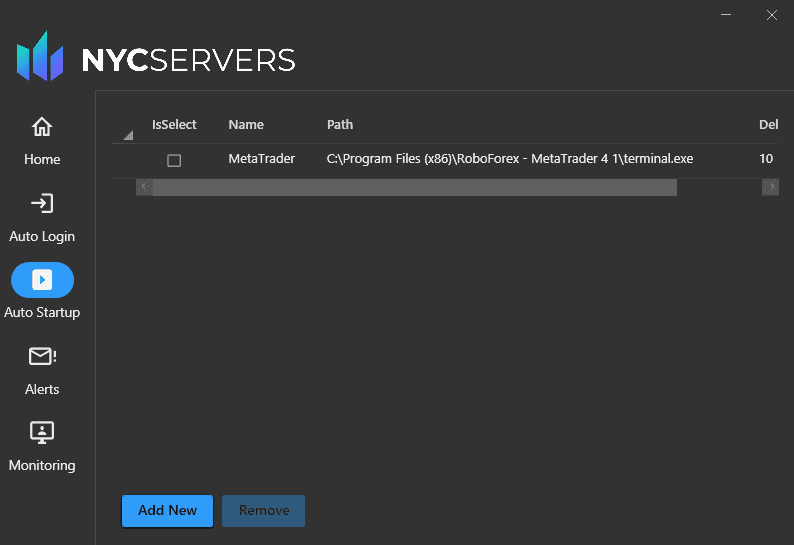Minimize the NYC Servers window
Viewport: 794px width, 545px height.
tap(725, 15)
